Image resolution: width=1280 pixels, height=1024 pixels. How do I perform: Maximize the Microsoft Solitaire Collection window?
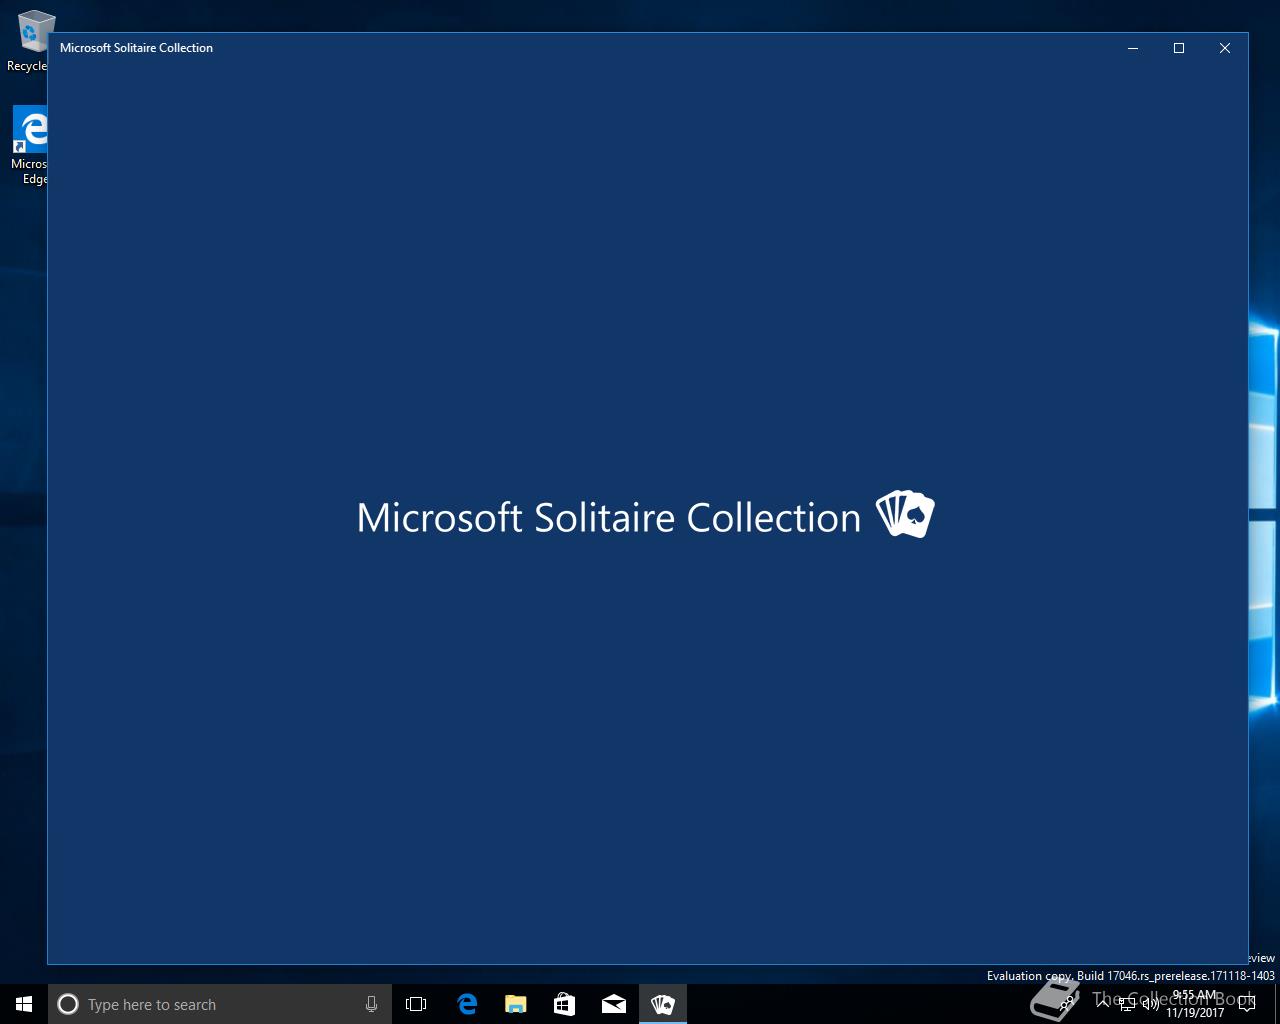pyautogui.click(x=1179, y=48)
